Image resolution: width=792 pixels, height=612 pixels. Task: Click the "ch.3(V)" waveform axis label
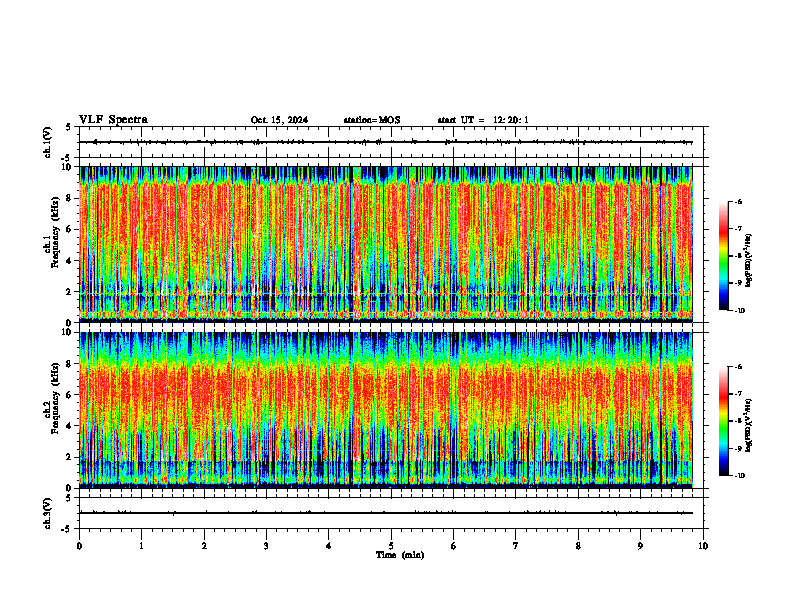coord(48,513)
